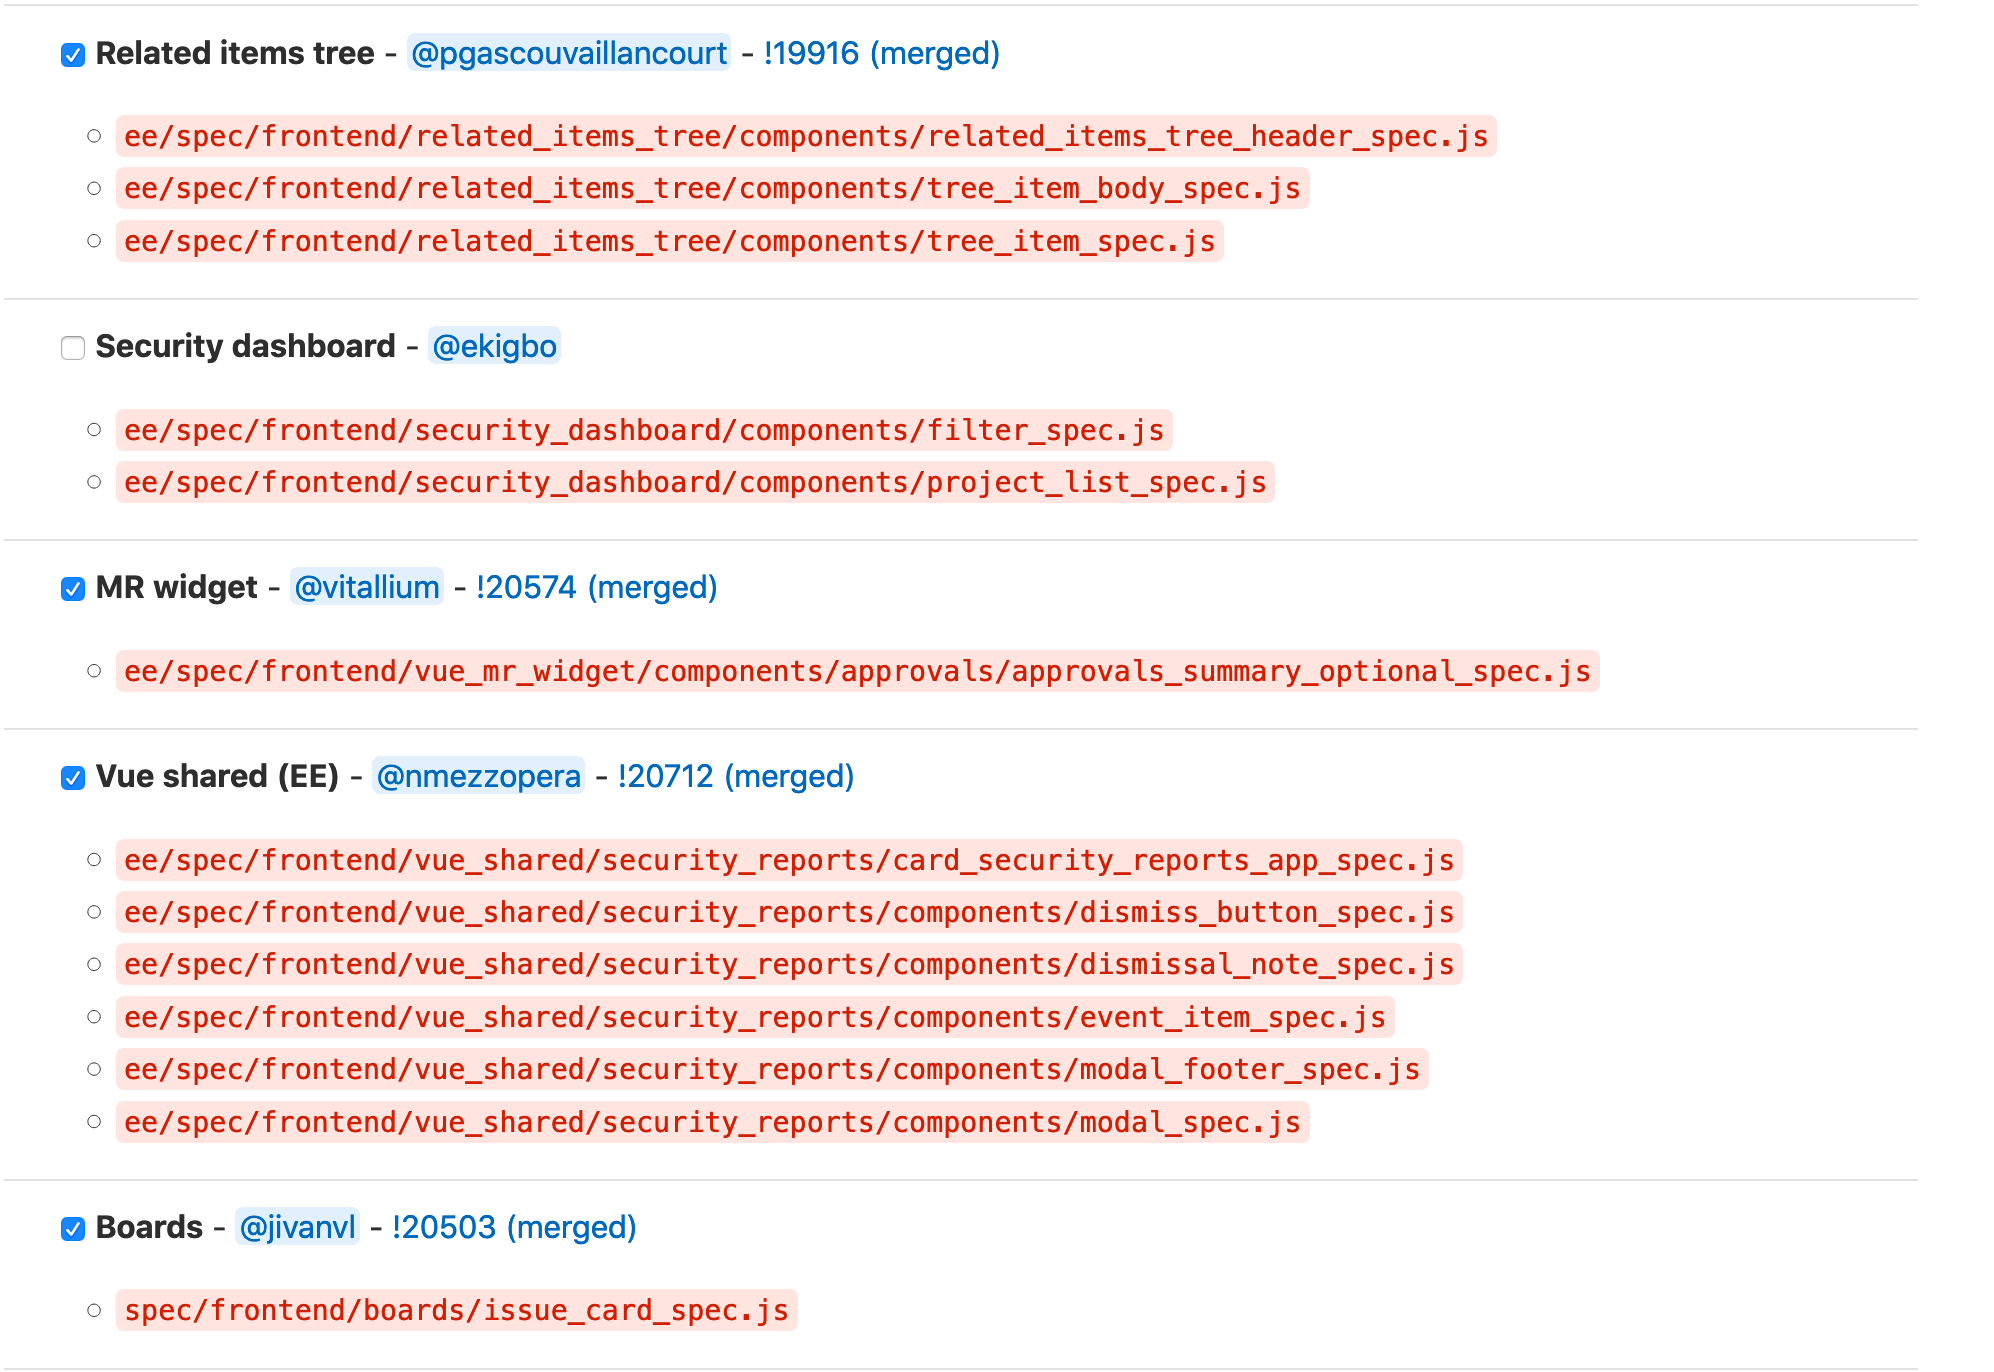The width and height of the screenshot is (1994, 1372).
Task: Uncheck the MR widget checkbox
Action: [x=72, y=589]
